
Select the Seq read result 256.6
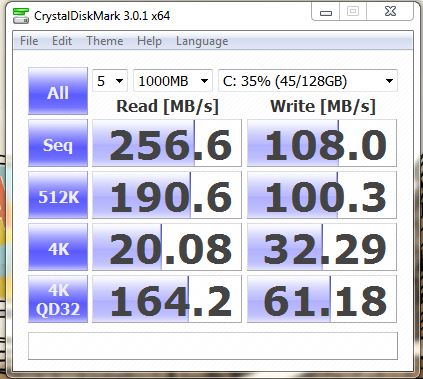(167, 143)
